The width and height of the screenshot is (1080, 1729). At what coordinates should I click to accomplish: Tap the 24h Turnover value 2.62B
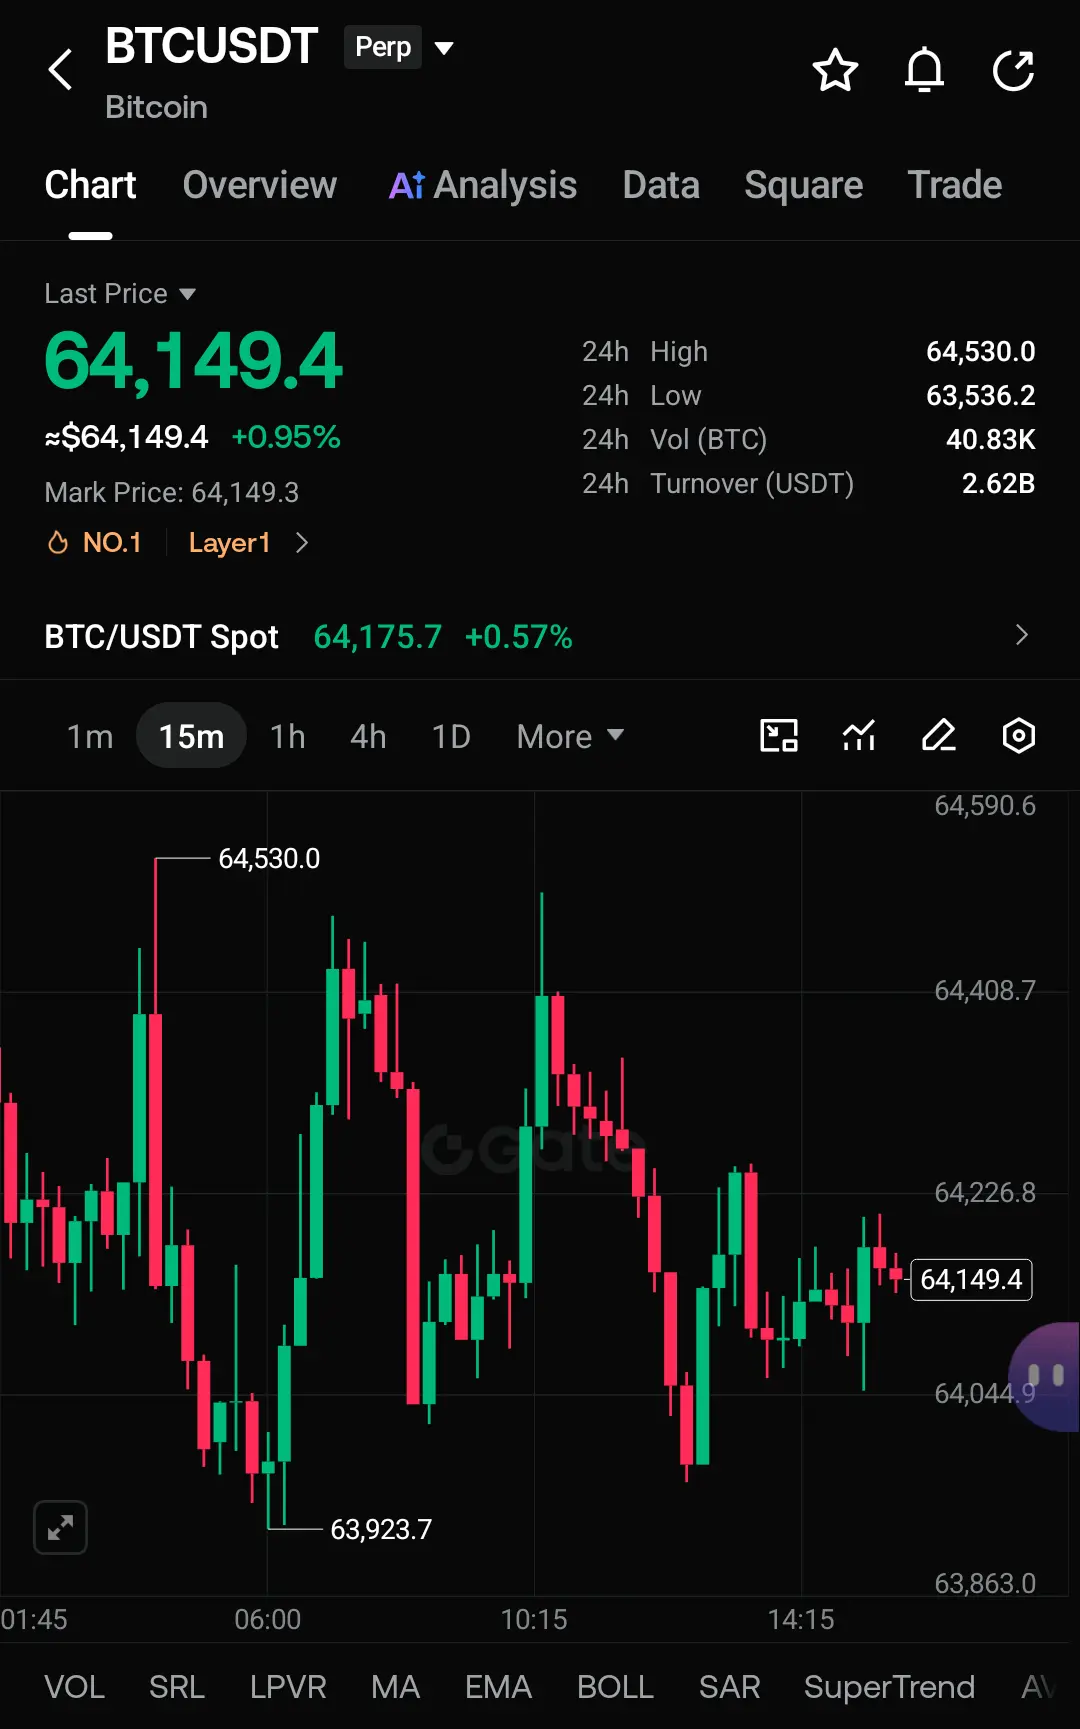coord(998,483)
